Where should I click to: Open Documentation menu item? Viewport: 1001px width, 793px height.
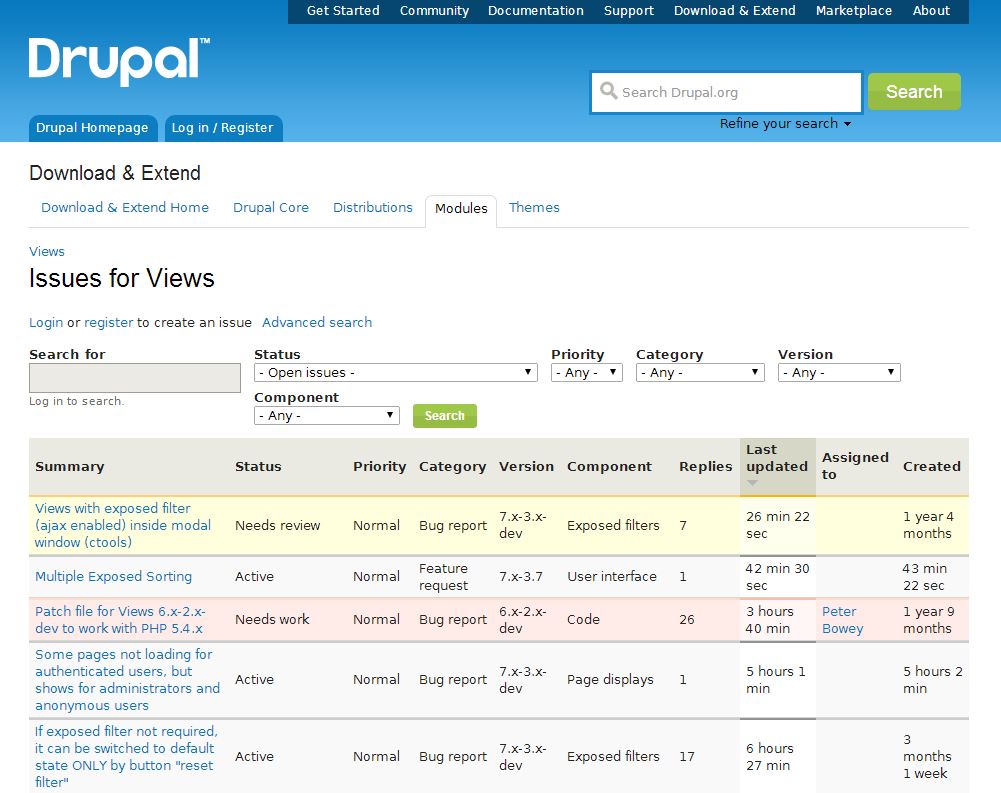point(536,11)
